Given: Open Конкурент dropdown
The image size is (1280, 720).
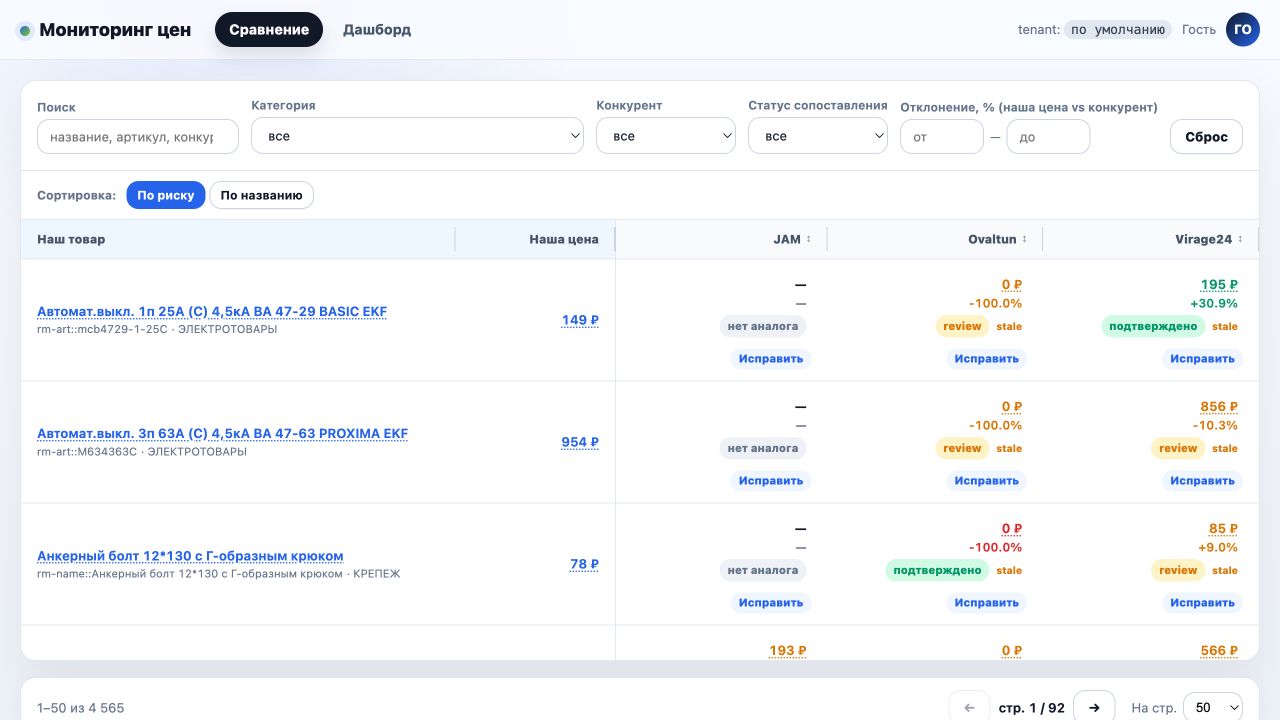Looking at the screenshot, I should click(666, 136).
